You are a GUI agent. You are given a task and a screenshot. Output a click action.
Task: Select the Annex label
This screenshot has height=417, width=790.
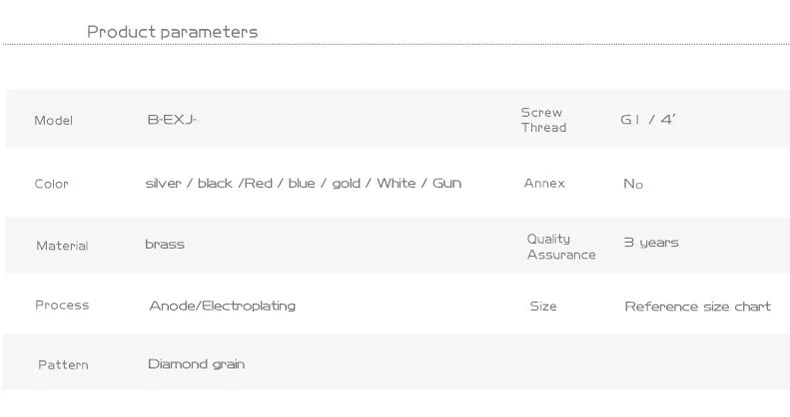click(x=544, y=184)
